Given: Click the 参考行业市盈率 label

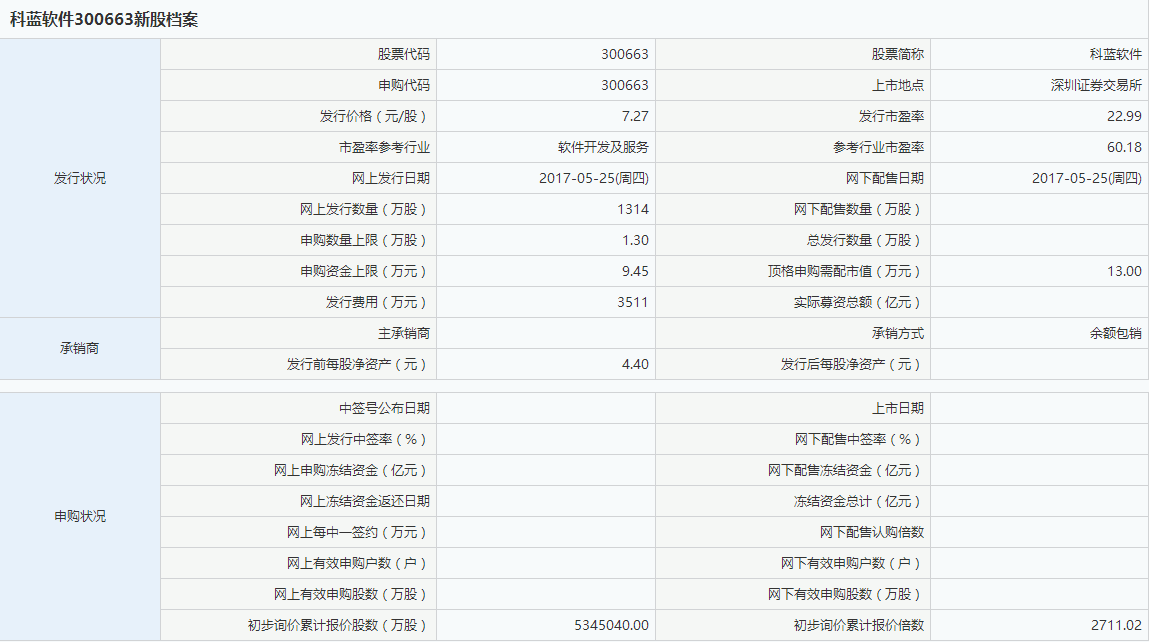Looking at the screenshot, I should click(x=878, y=147).
